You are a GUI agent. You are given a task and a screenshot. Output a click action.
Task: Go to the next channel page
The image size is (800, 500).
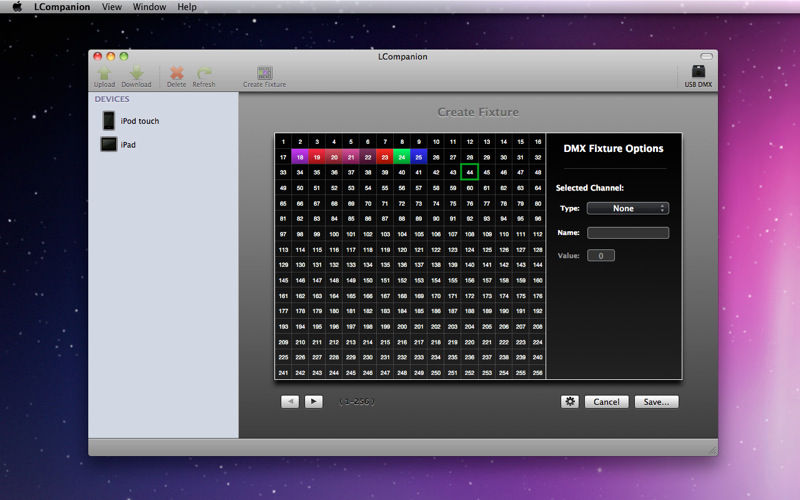click(313, 401)
